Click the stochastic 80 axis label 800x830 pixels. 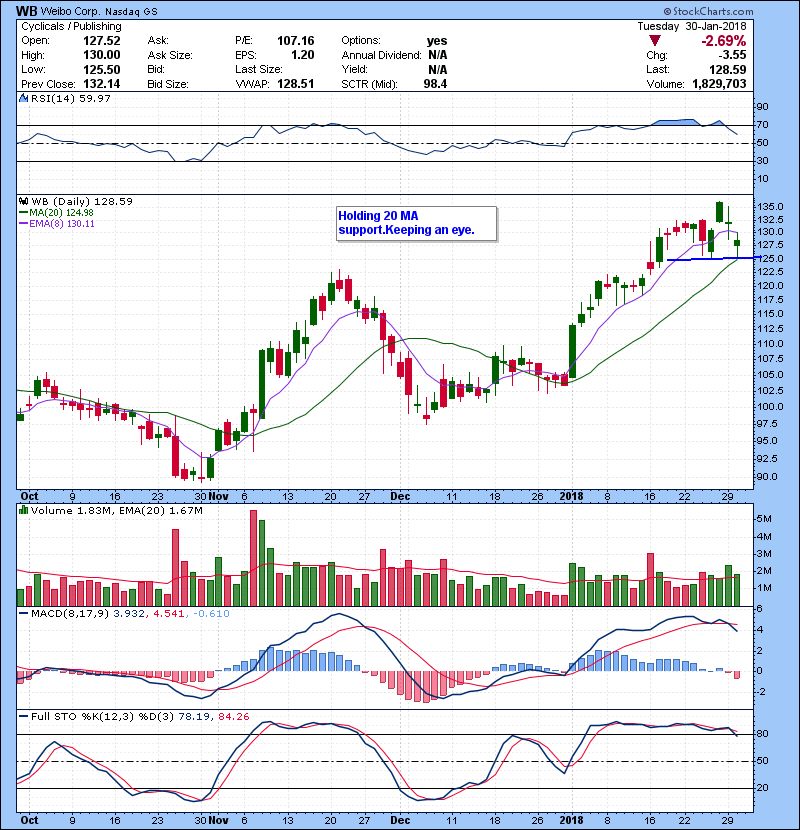(x=762, y=734)
